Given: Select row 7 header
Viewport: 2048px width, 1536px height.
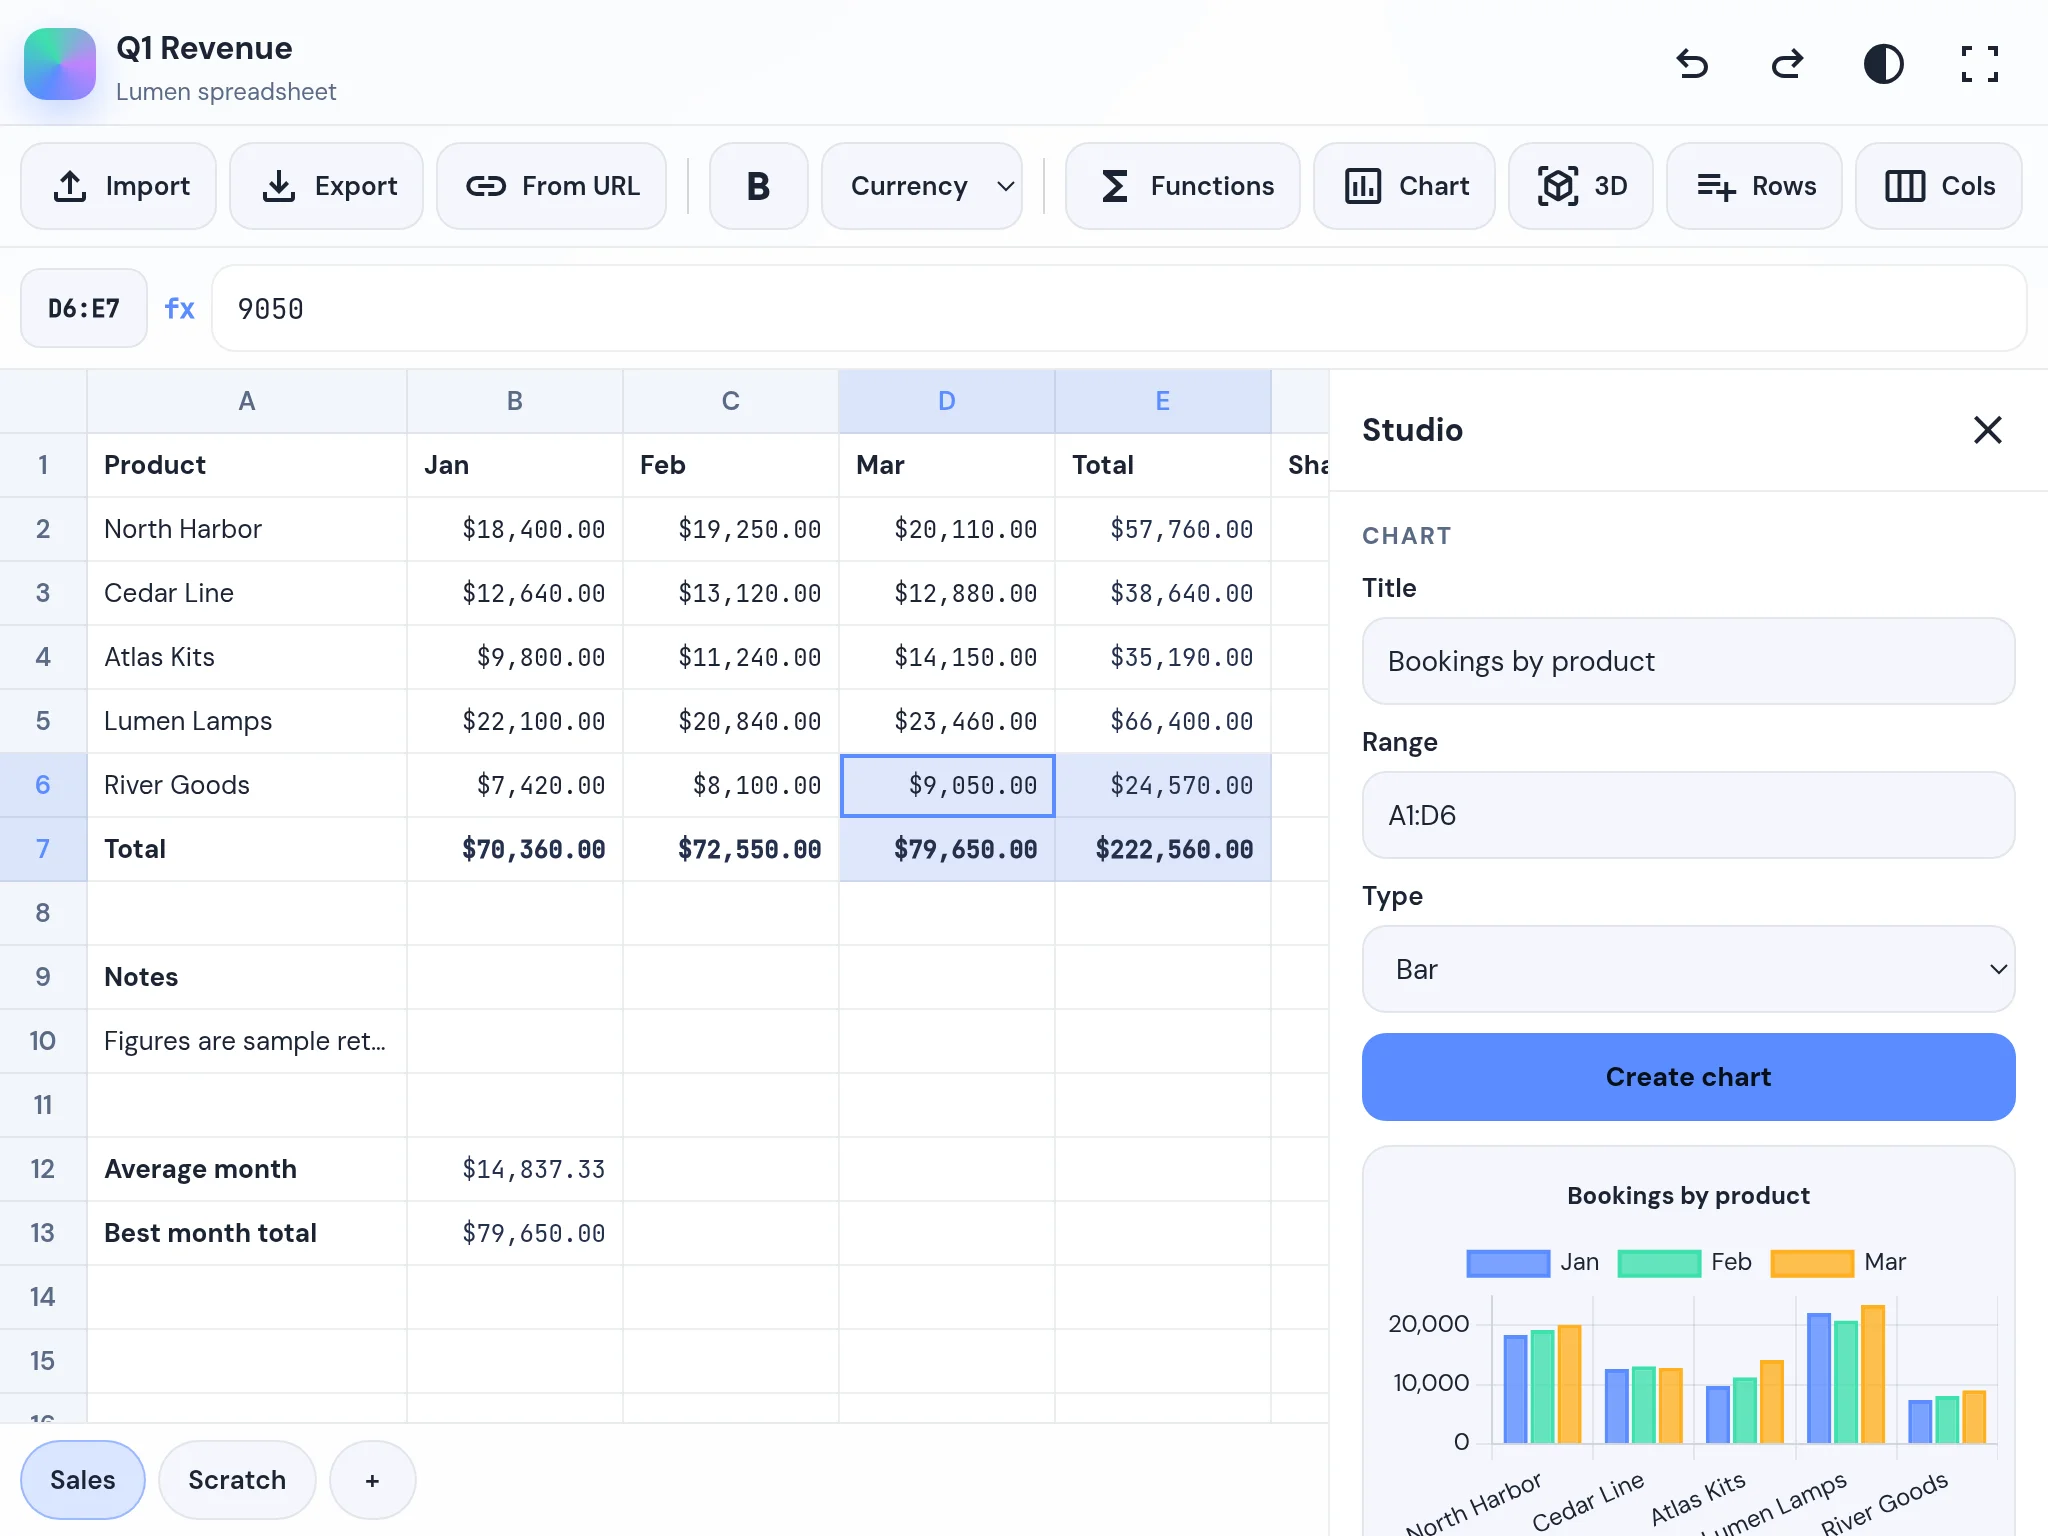Looking at the screenshot, I should point(43,849).
